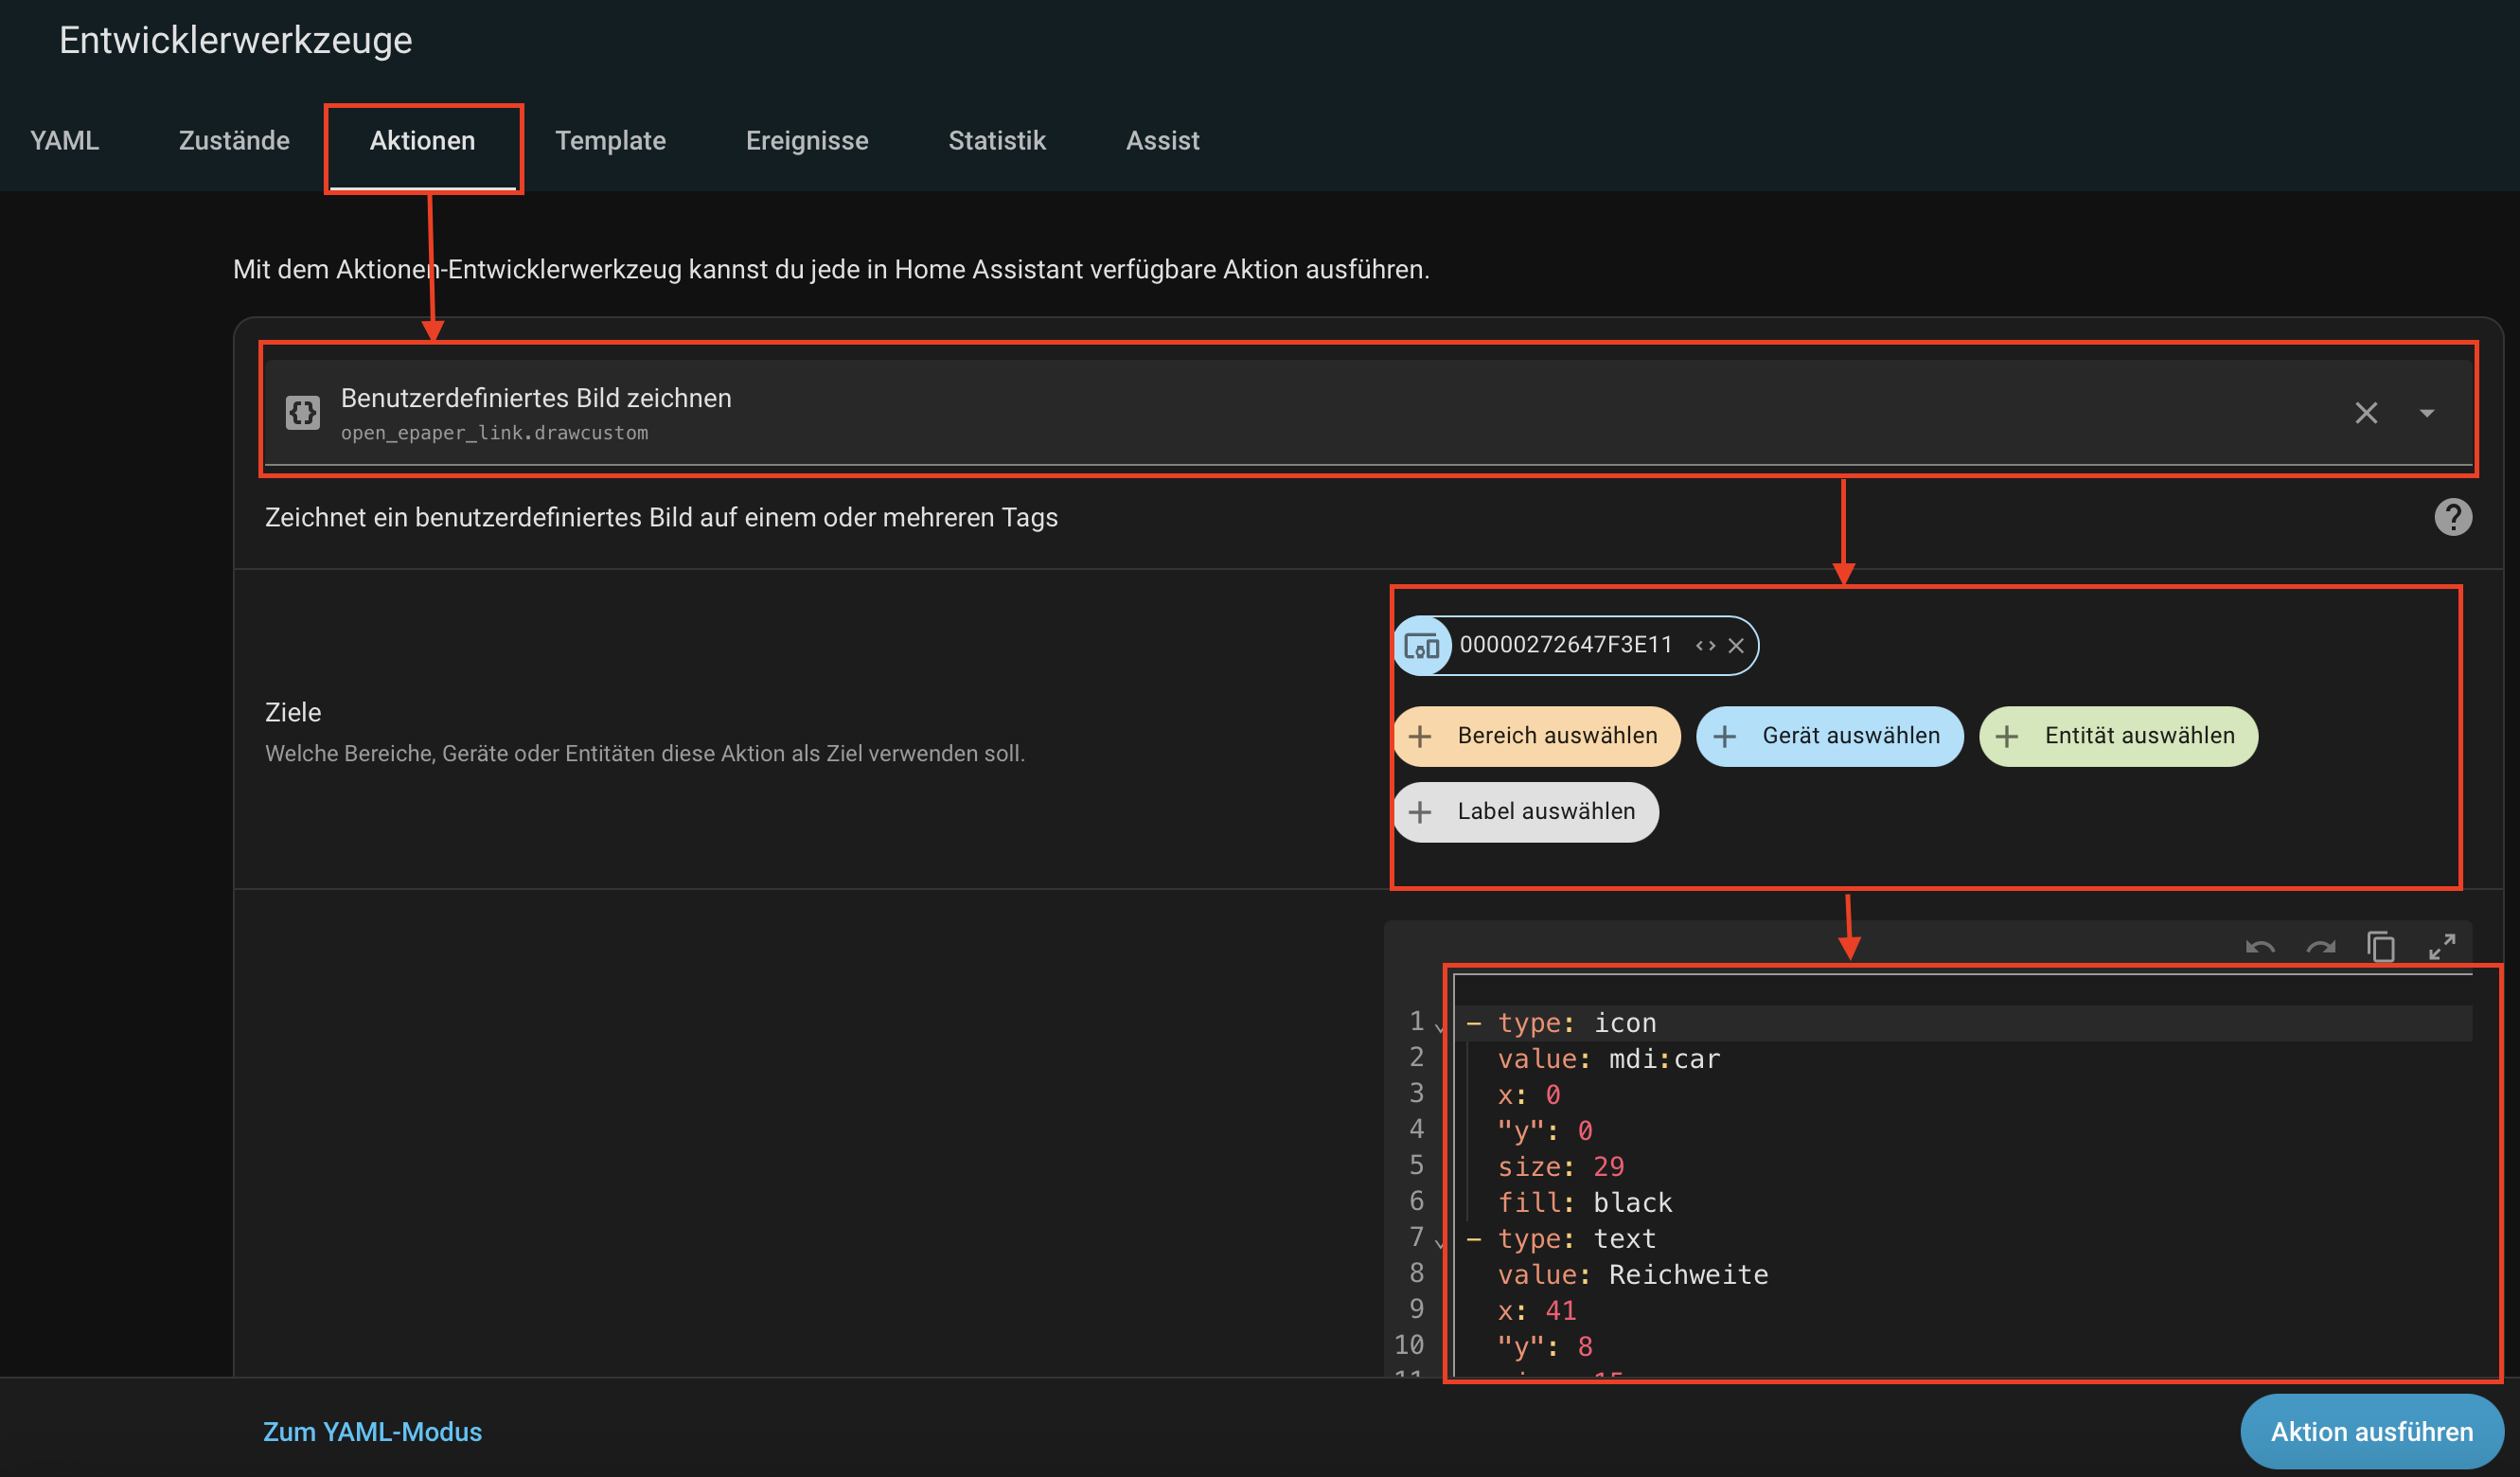This screenshot has width=2520, height=1477.
Task: Switch to YAML mode via link
Action: 372,1431
